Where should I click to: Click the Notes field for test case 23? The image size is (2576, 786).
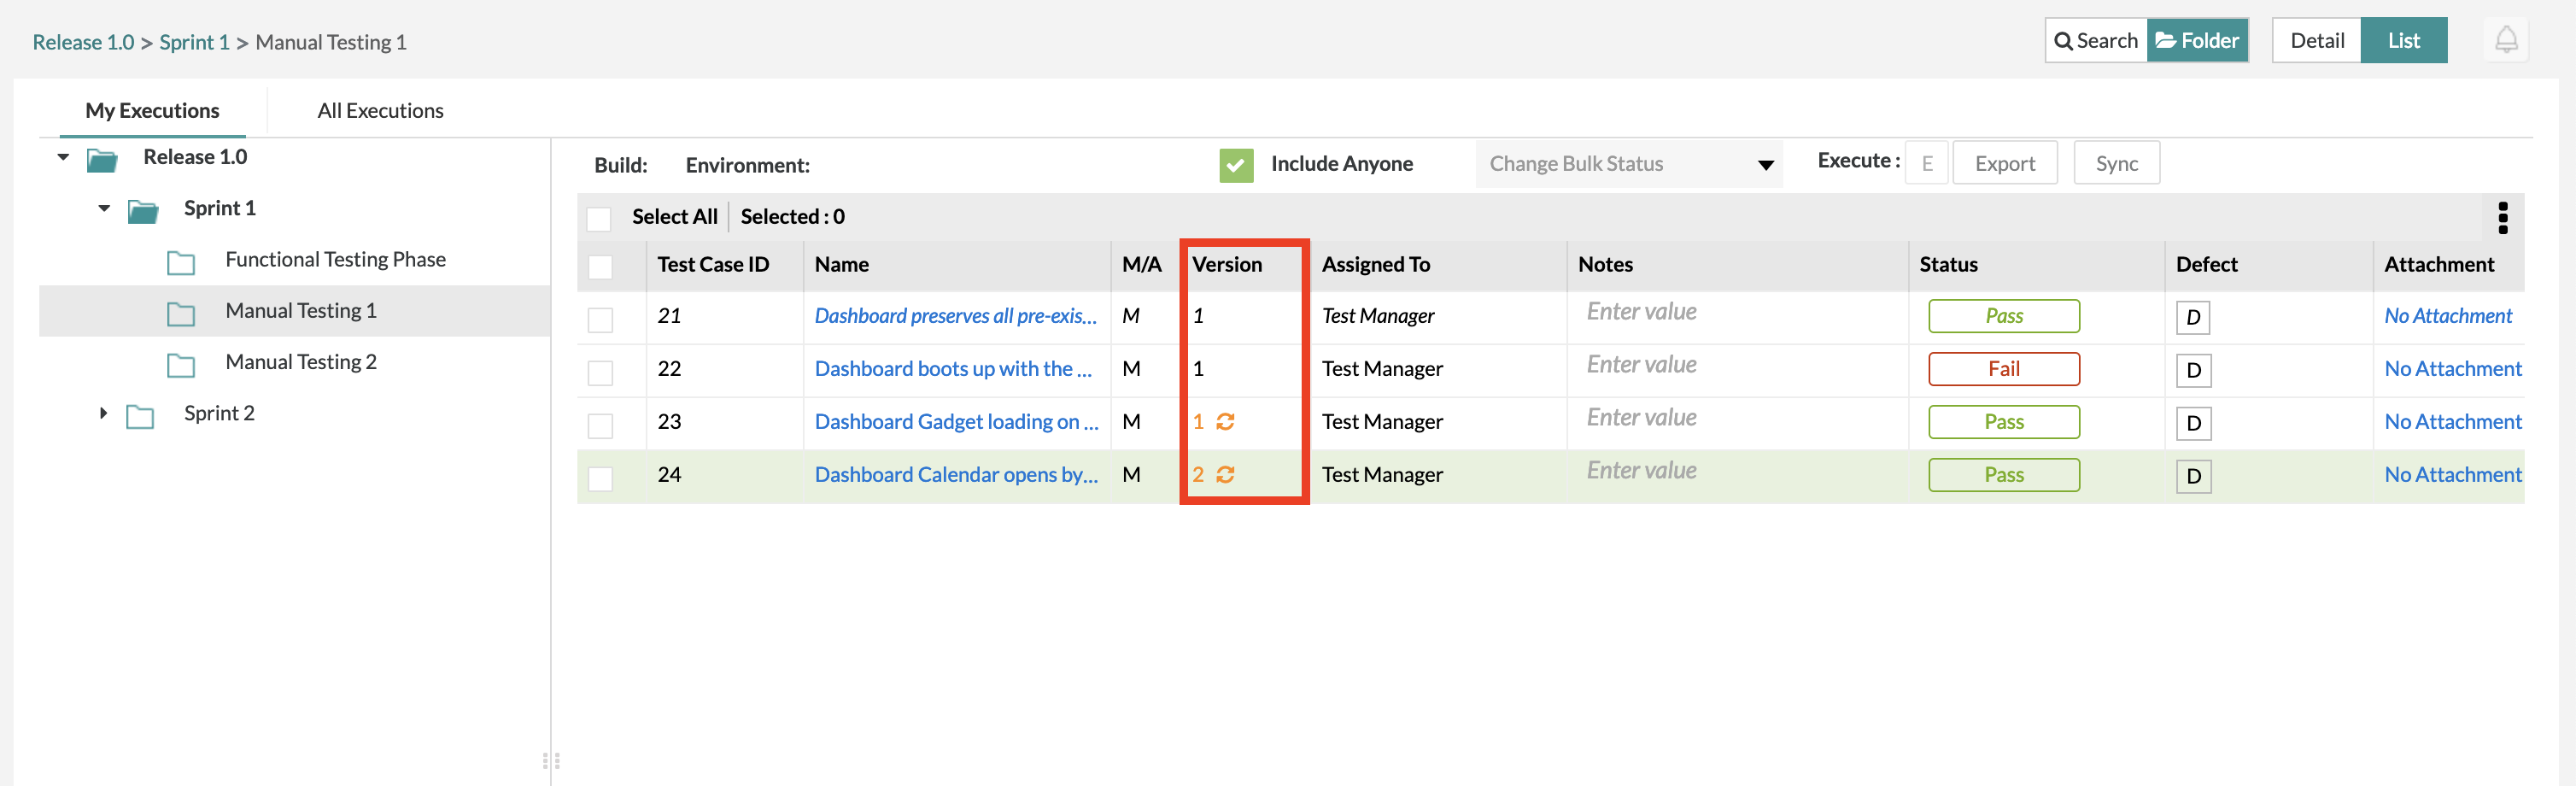1735,418
